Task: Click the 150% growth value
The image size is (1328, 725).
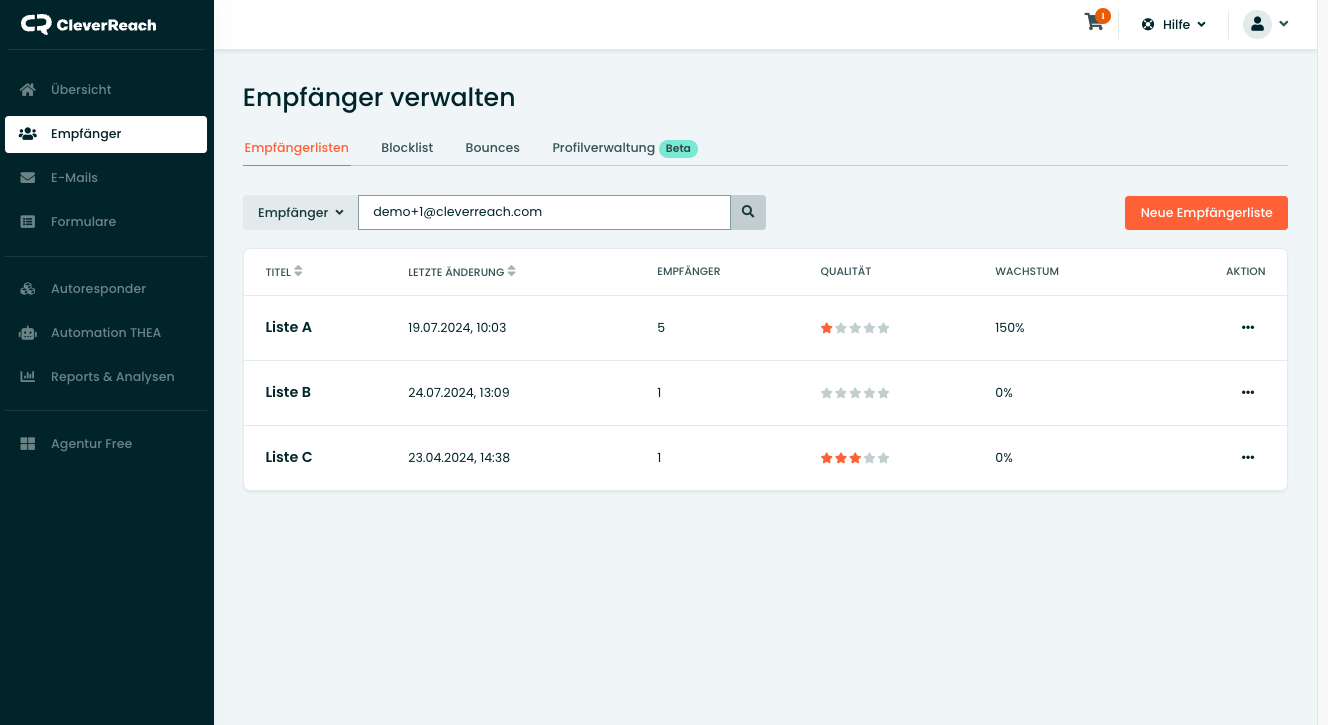Action: click(x=1009, y=327)
